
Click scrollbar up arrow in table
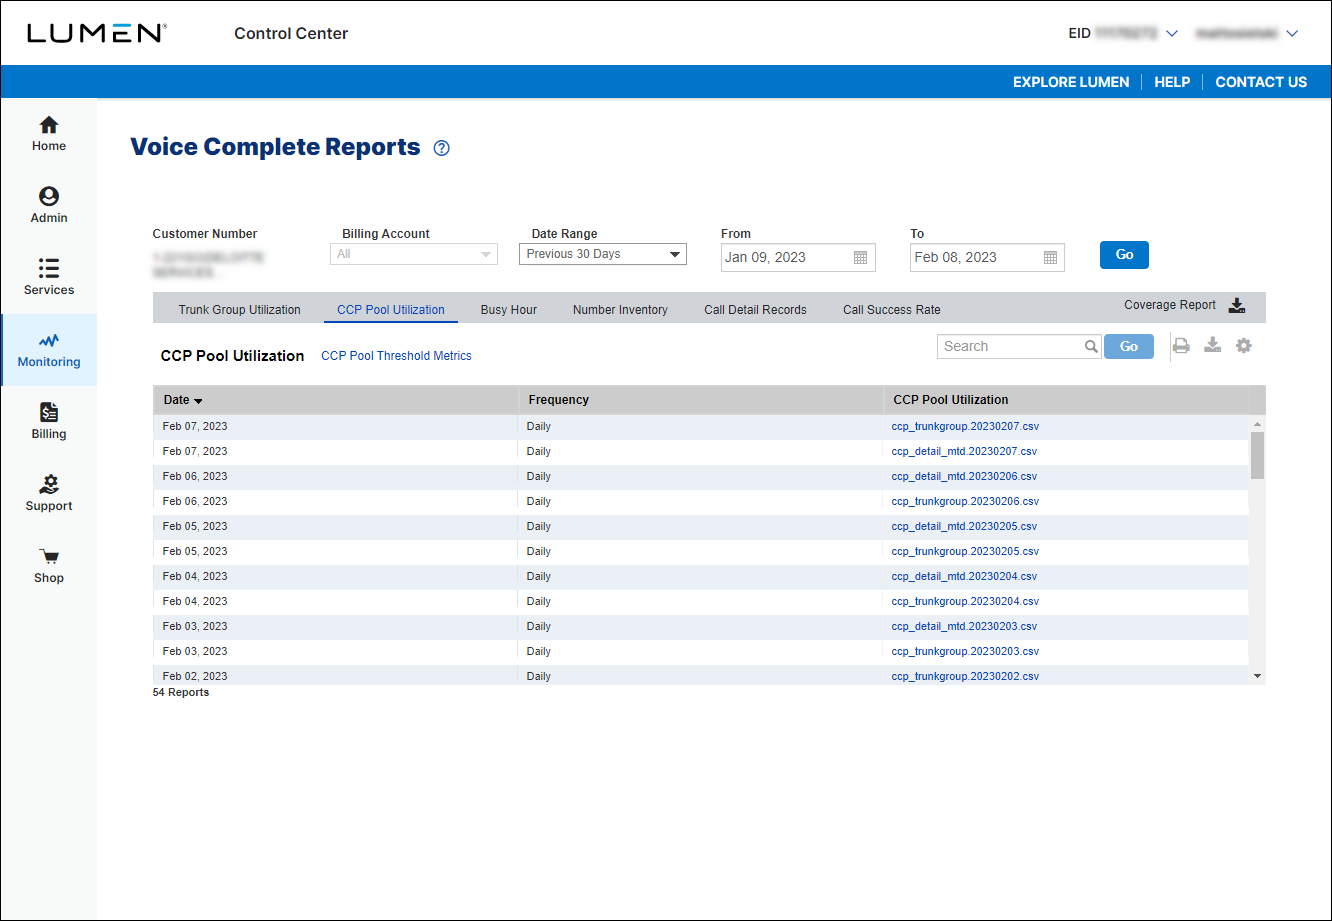pos(1257,424)
